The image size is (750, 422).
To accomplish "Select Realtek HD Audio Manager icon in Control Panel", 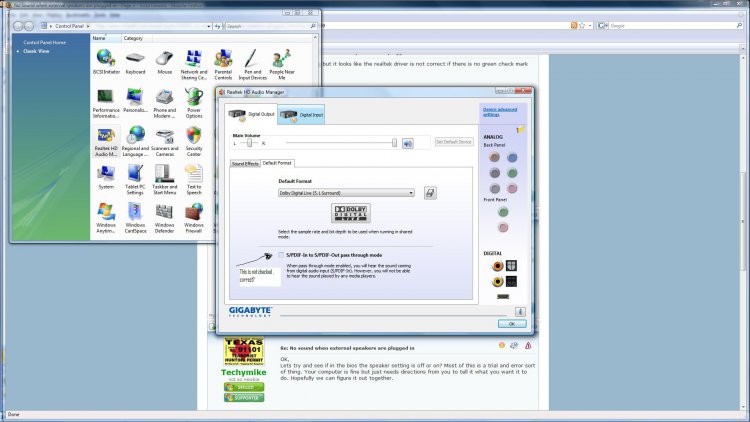I will pyautogui.click(x=106, y=141).
